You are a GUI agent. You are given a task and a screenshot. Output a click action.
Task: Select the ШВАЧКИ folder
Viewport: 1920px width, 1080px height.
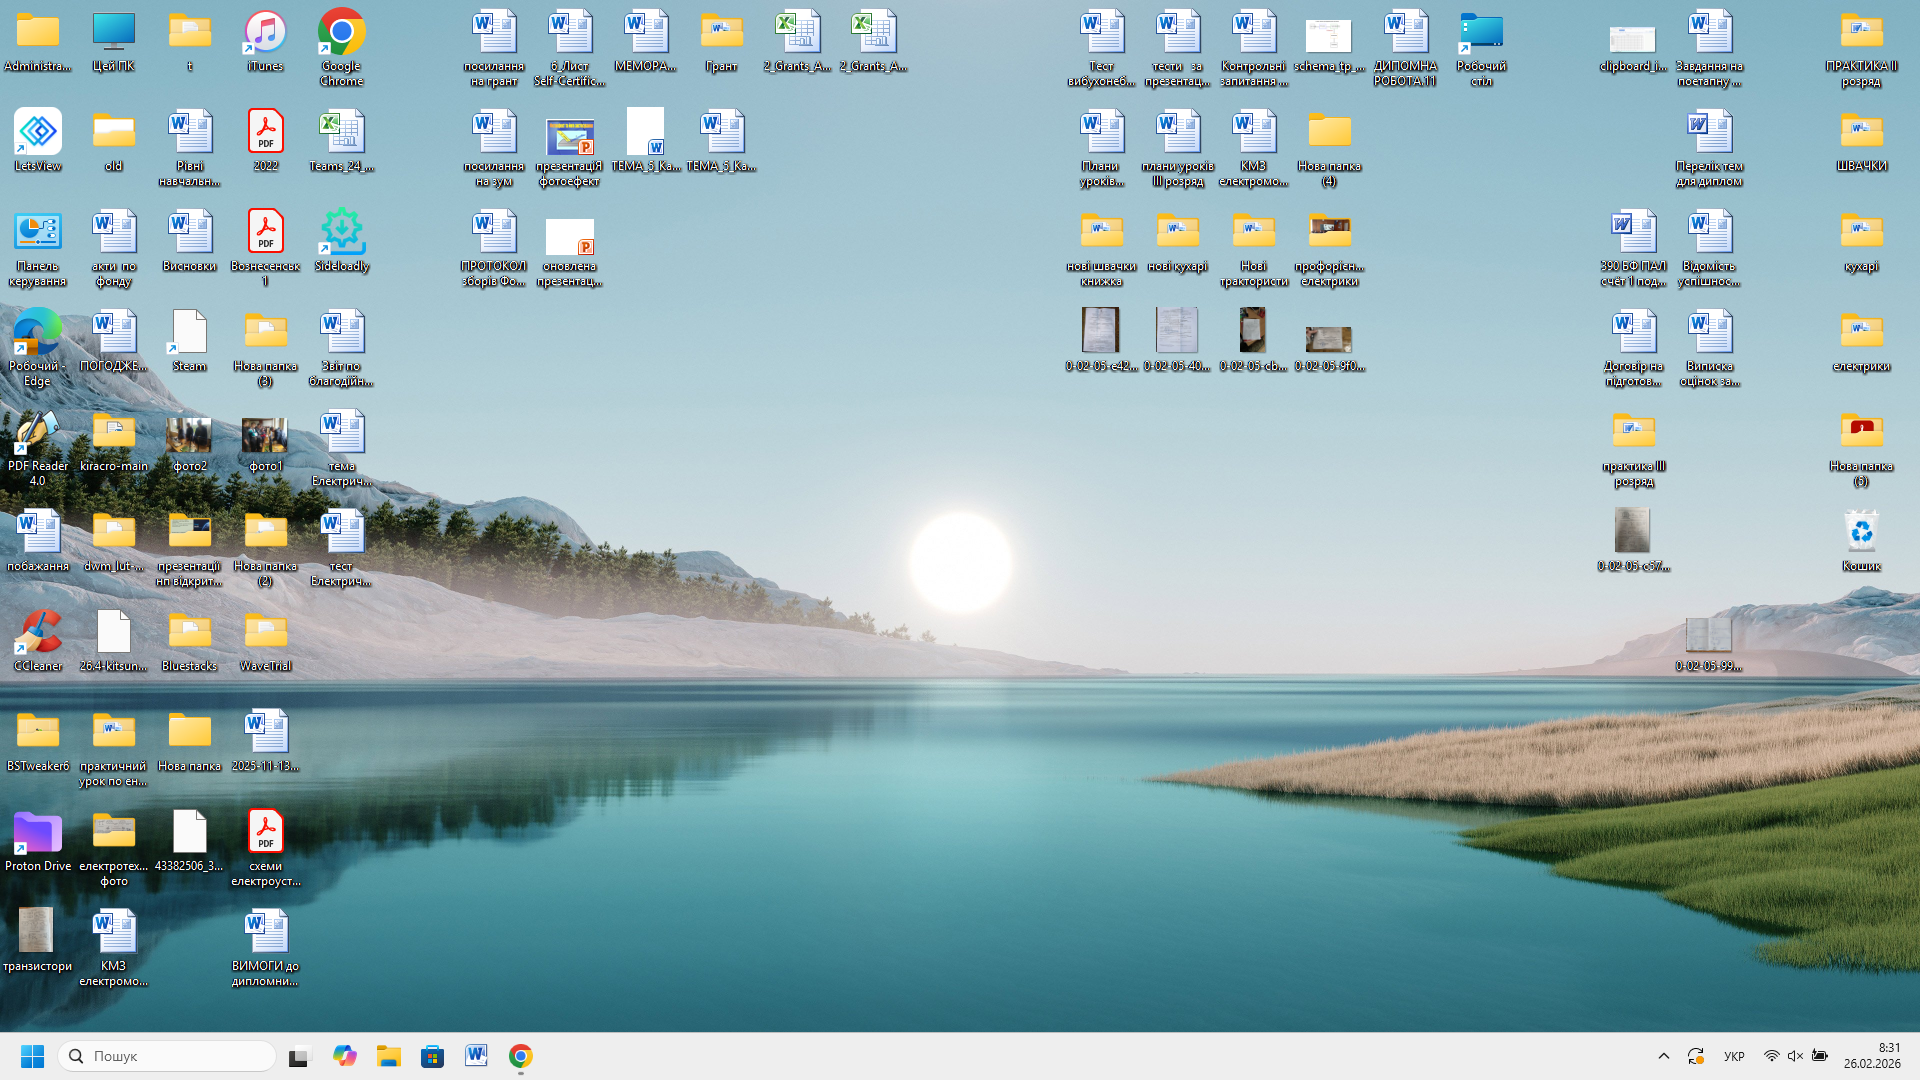point(1861,133)
